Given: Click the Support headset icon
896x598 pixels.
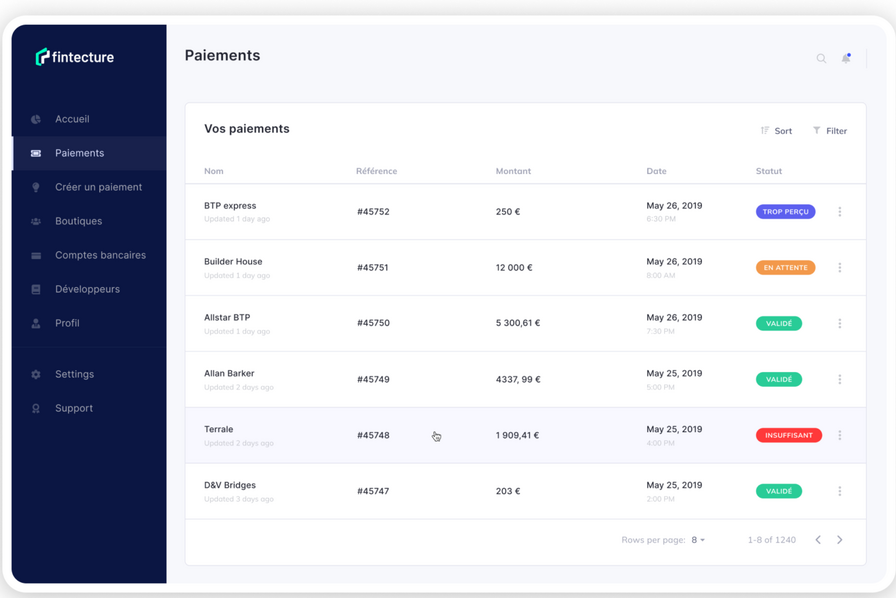Looking at the screenshot, I should (36, 408).
